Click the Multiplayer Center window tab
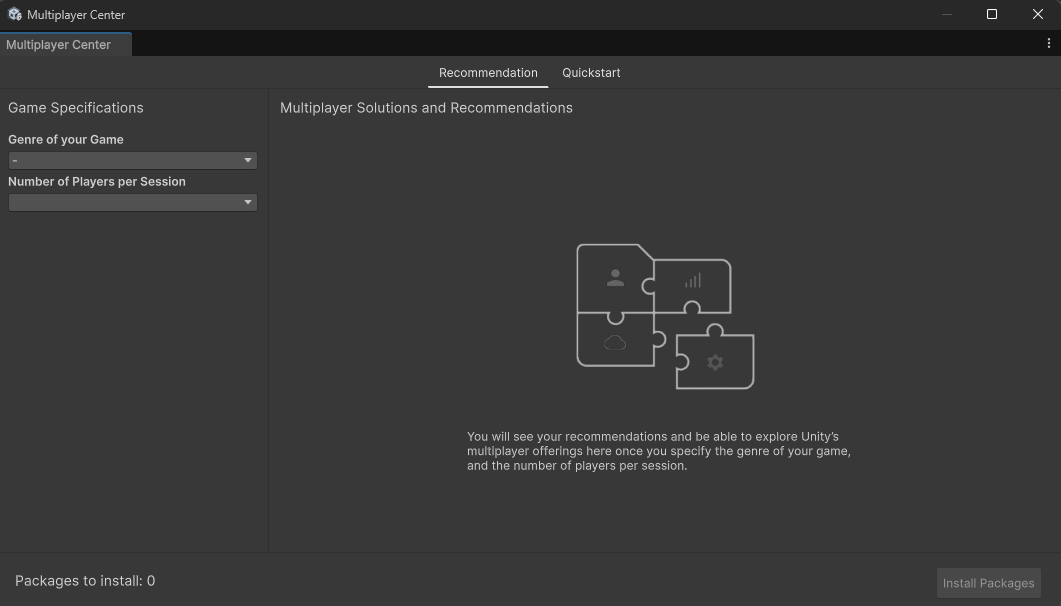Viewport: 1061px width, 606px height. [66, 45]
